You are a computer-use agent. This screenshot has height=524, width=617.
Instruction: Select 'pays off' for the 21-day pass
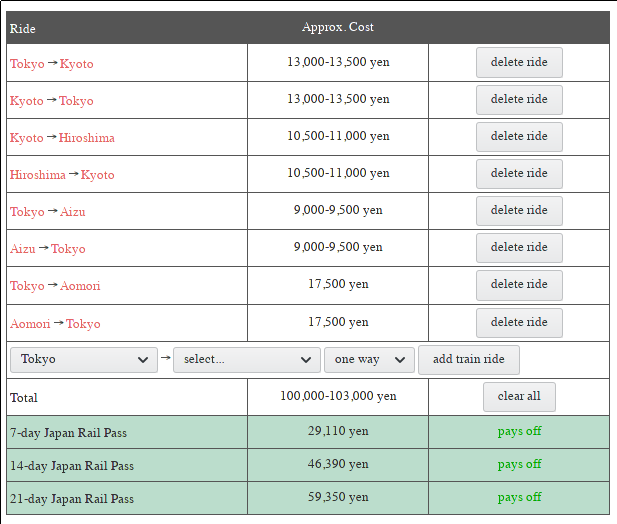coord(519,497)
